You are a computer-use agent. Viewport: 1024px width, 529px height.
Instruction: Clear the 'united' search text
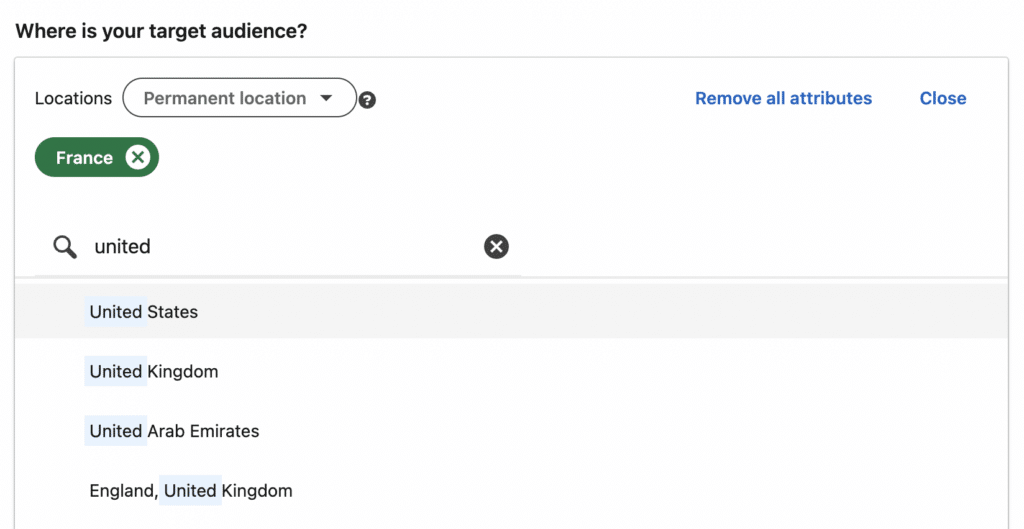tap(496, 246)
